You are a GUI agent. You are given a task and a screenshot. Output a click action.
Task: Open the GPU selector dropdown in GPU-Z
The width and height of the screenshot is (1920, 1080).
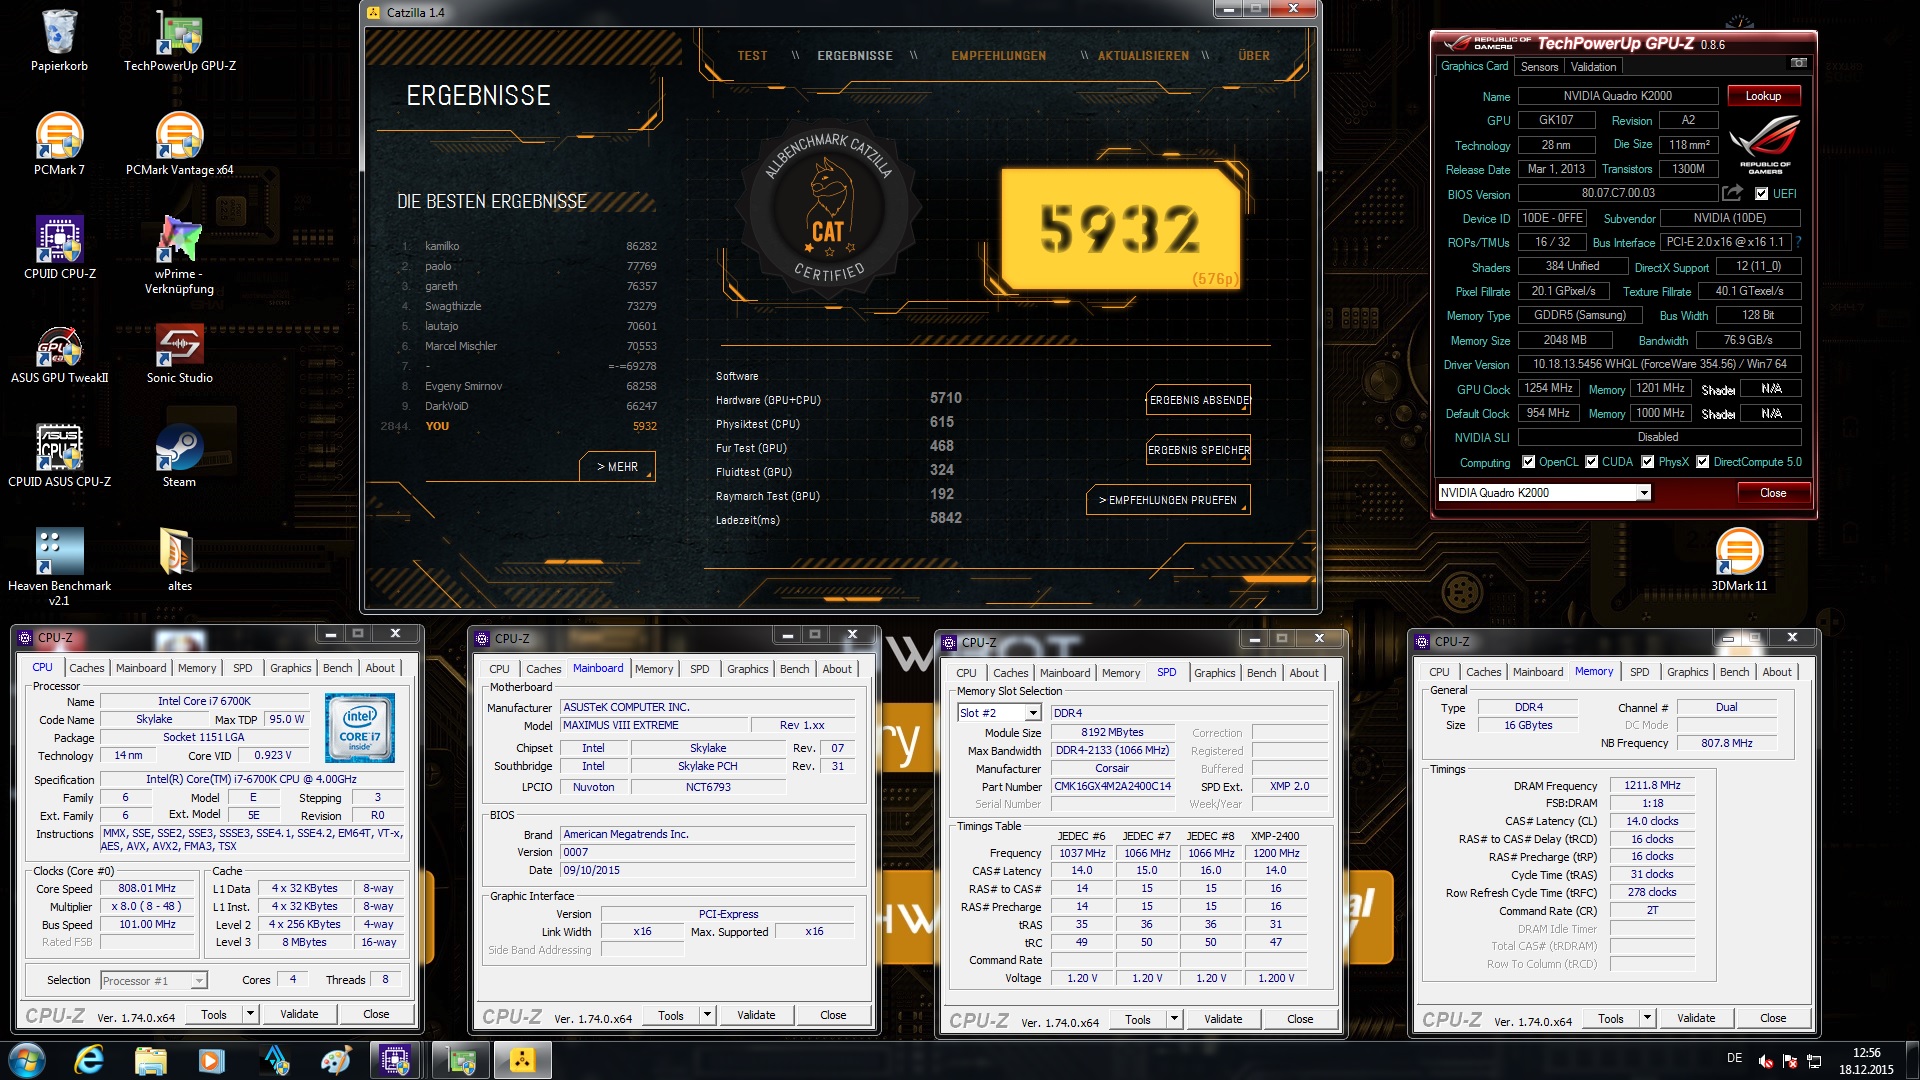pos(1544,493)
